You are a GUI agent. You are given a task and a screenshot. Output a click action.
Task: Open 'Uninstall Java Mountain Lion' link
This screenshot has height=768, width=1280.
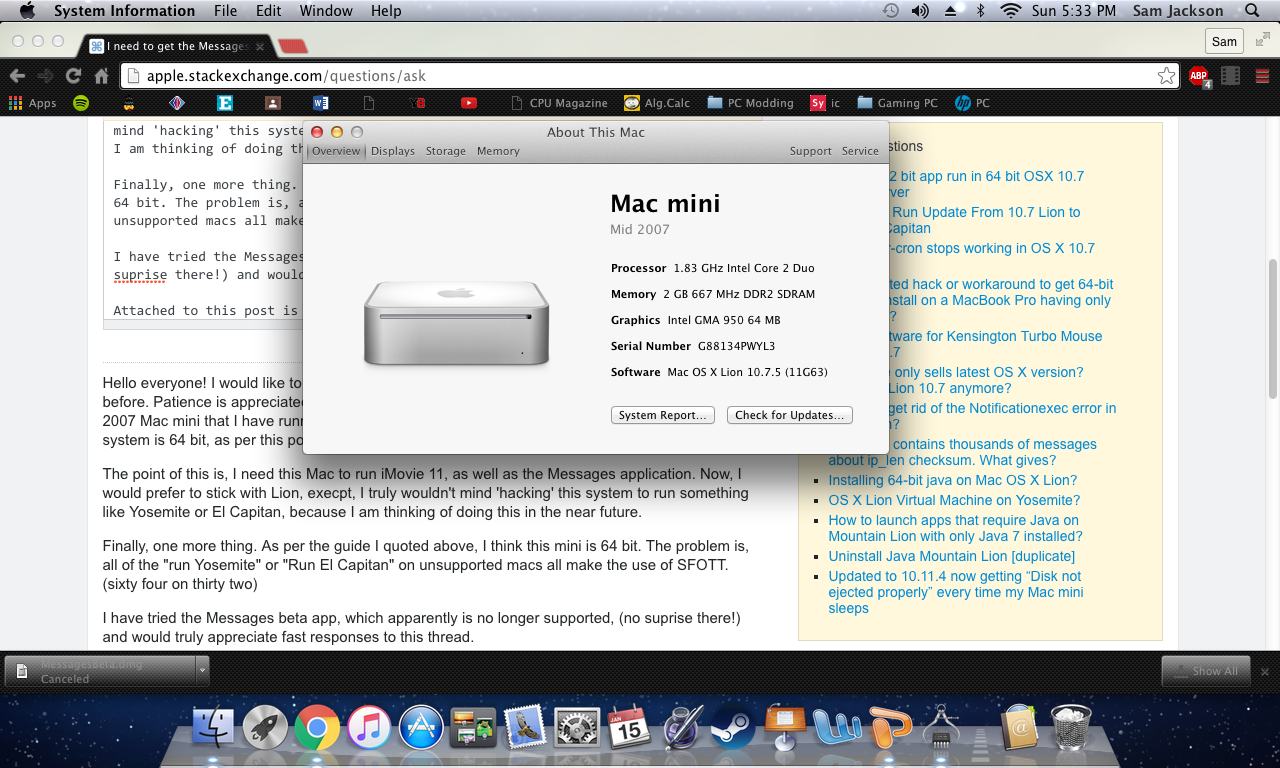(x=951, y=556)
